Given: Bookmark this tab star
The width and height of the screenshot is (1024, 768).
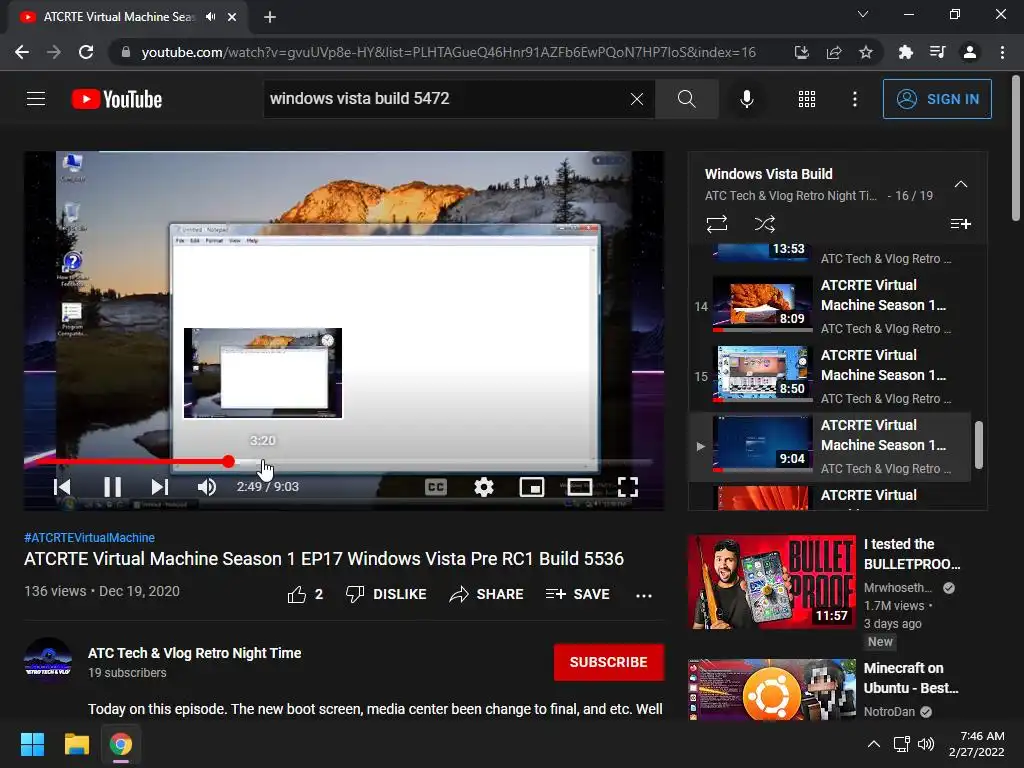Looking at the screenshot, I should 865,52.
